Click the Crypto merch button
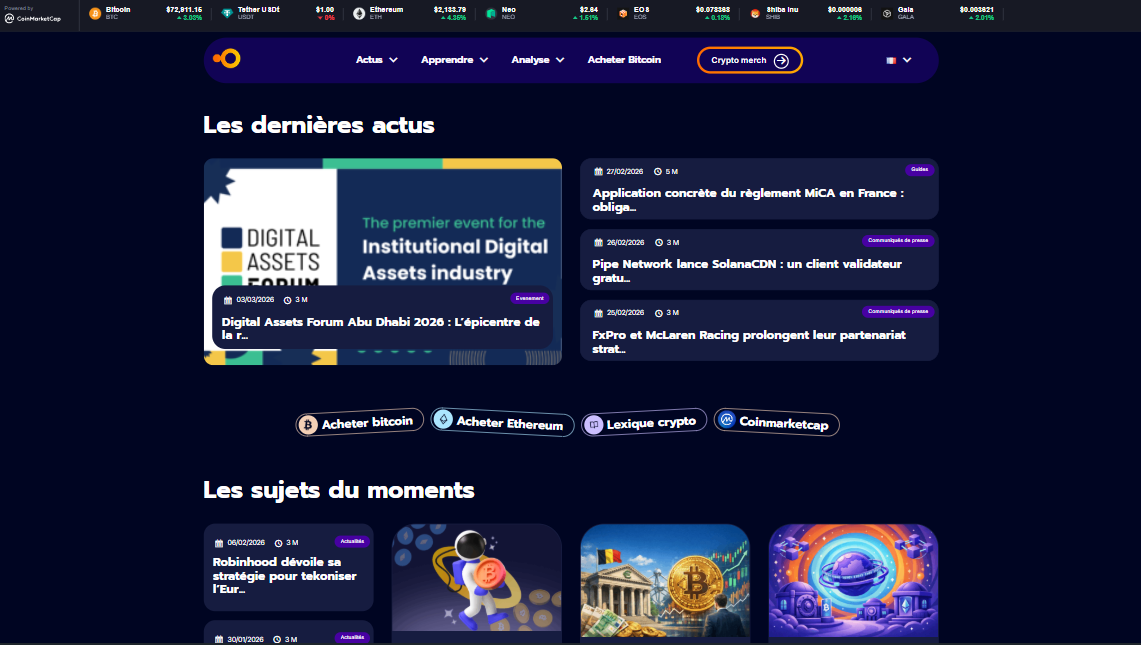 [x=750, y=60]
